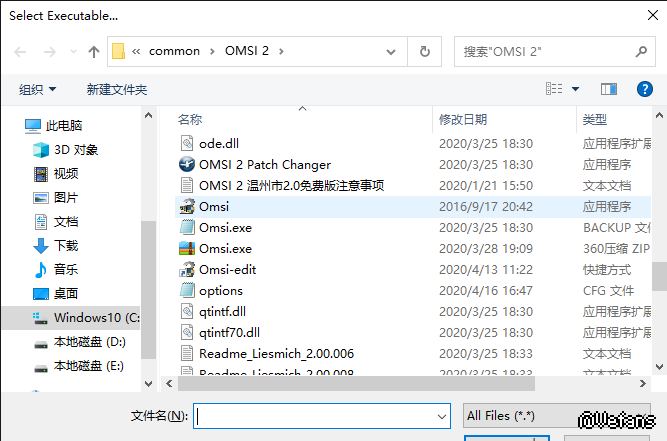Select the qtintf.dll file
Screen dimensions: 667x441
point(413,311)
